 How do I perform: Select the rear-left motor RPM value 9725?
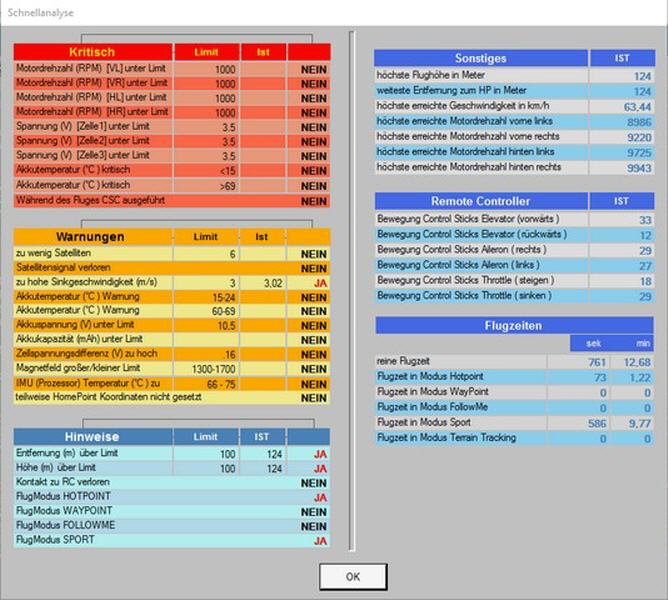click(x=639, y=153)
